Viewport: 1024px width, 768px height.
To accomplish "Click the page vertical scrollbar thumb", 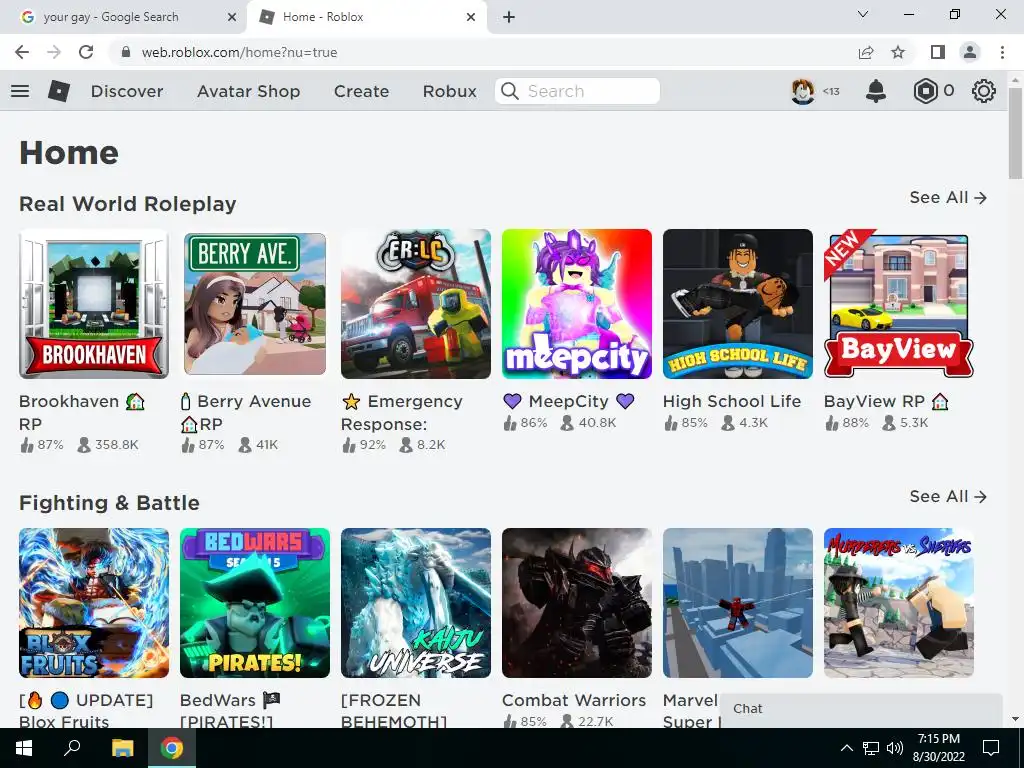I will point(1015,131).
